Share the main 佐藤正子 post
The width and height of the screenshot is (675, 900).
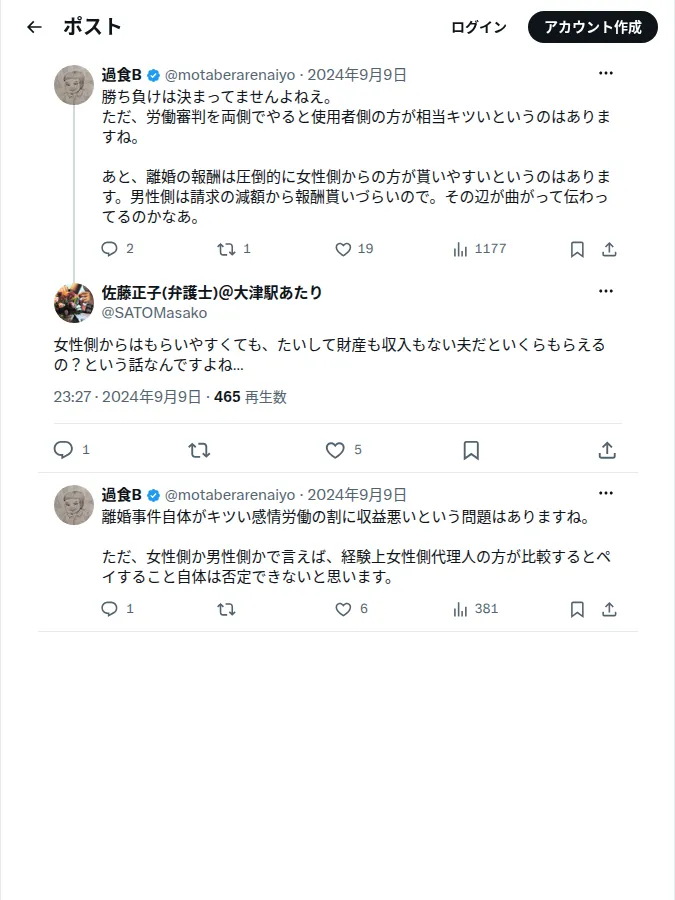click(607, 450)
